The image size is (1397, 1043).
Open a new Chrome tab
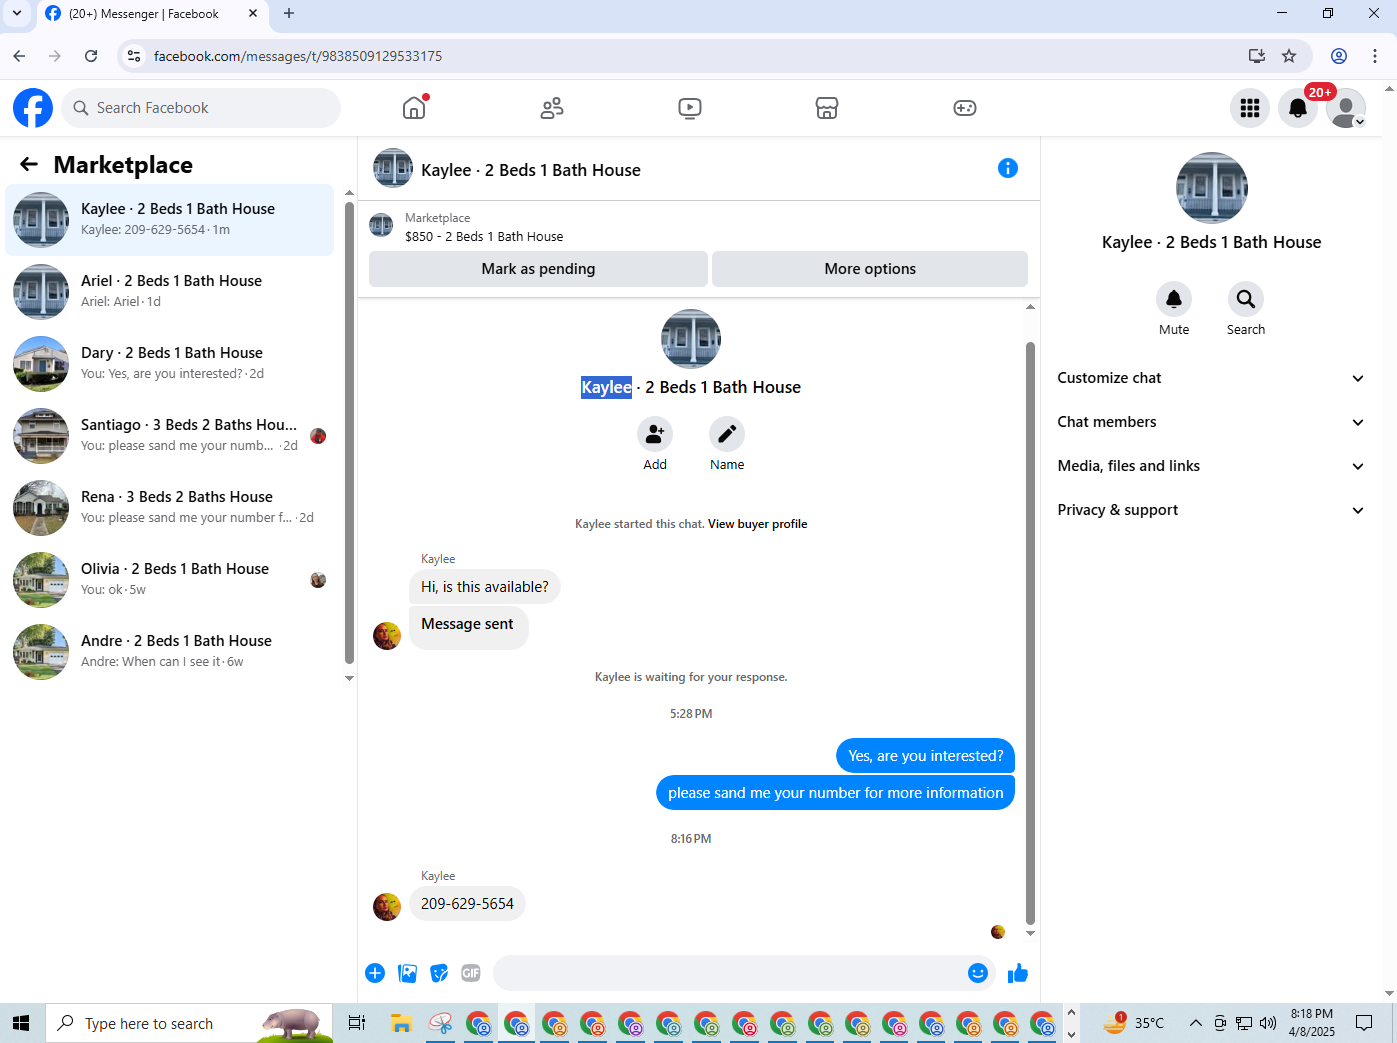pyautogui.click(x=289, y=13)
